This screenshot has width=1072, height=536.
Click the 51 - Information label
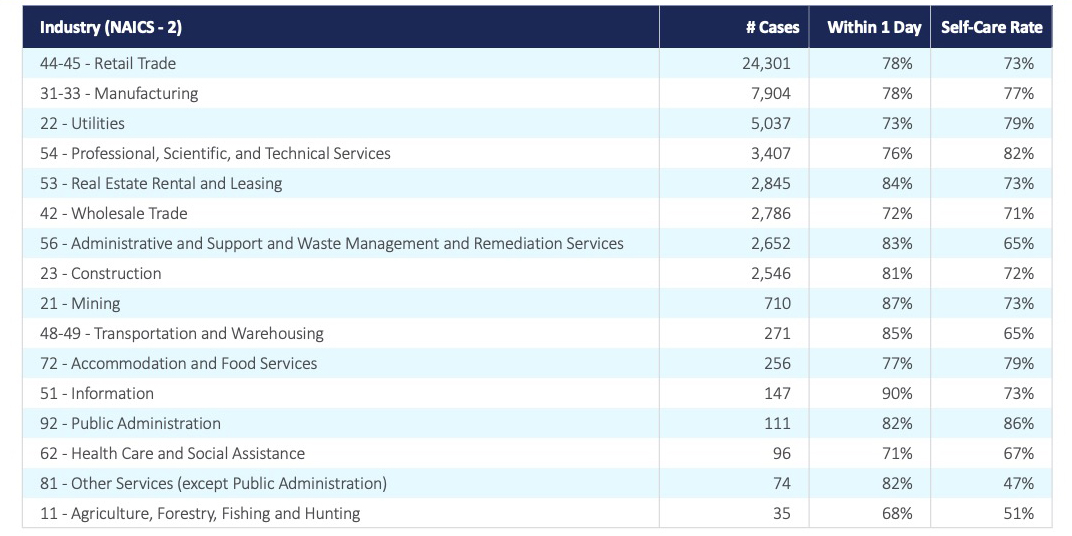click(x=97, y=393)
